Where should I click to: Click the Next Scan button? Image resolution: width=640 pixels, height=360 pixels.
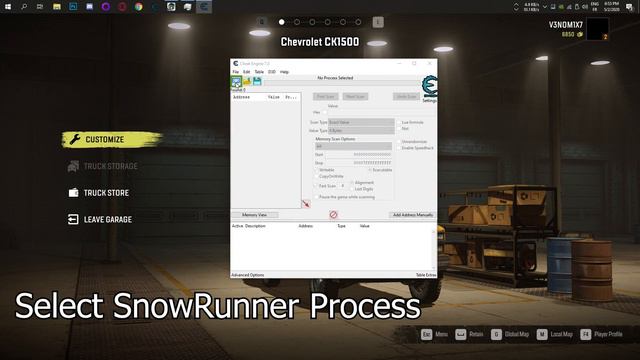pos(356,97)
